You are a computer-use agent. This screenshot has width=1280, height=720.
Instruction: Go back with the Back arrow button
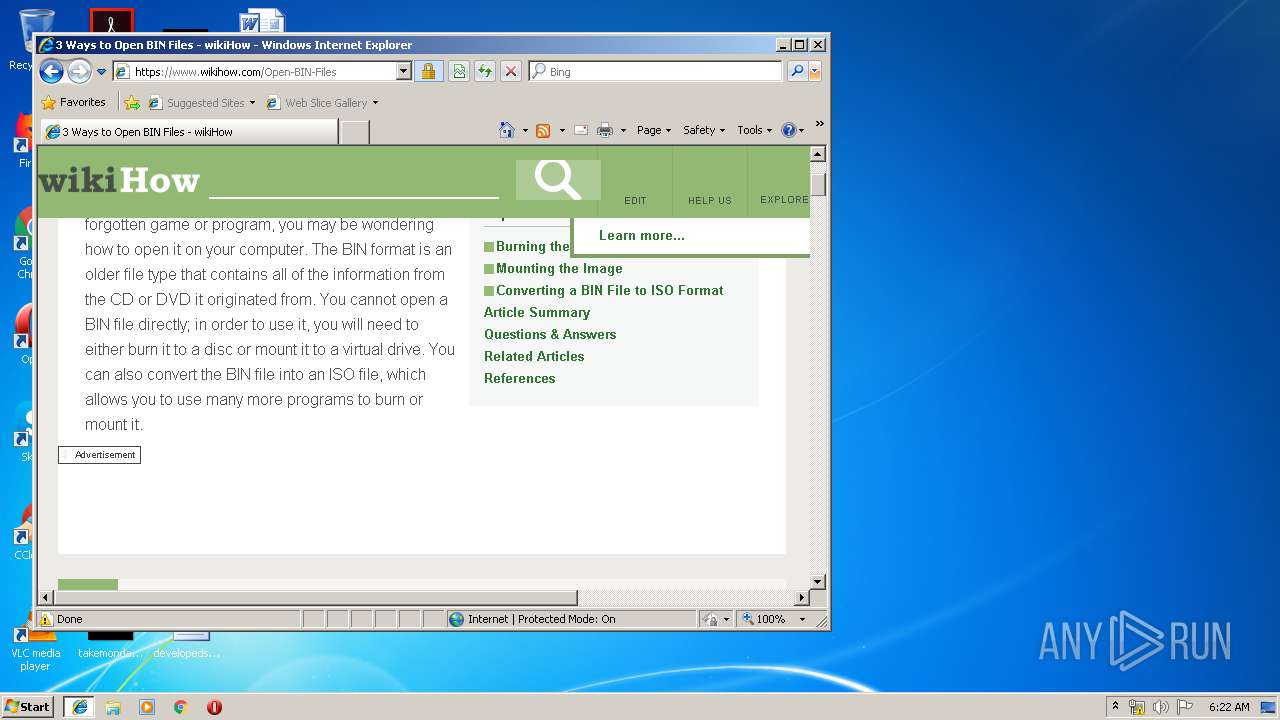(51, 71)
